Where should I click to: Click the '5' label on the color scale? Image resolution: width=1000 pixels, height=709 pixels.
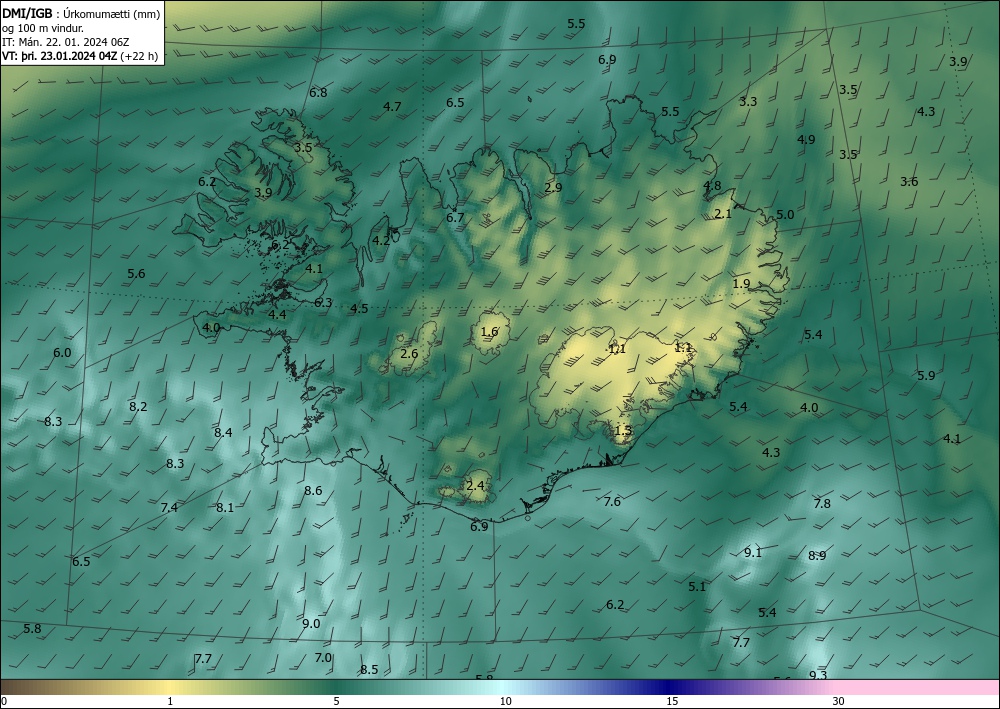point(336,701)
